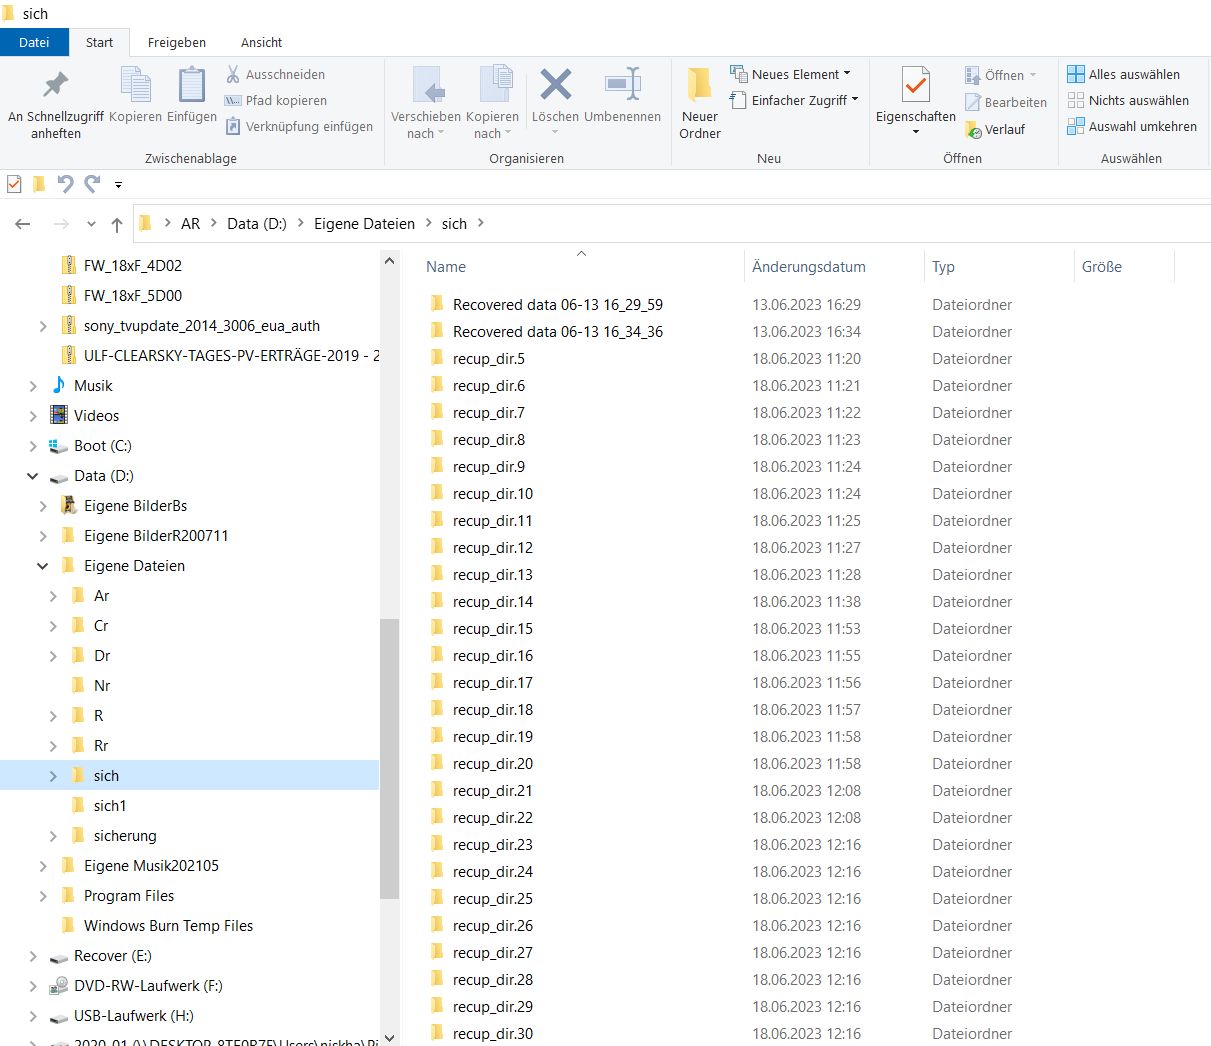The image size is (1211, 1046).
Task: Expand the Recover (E:) drive node
Action: pyautogui.click(x=33, y=956)
